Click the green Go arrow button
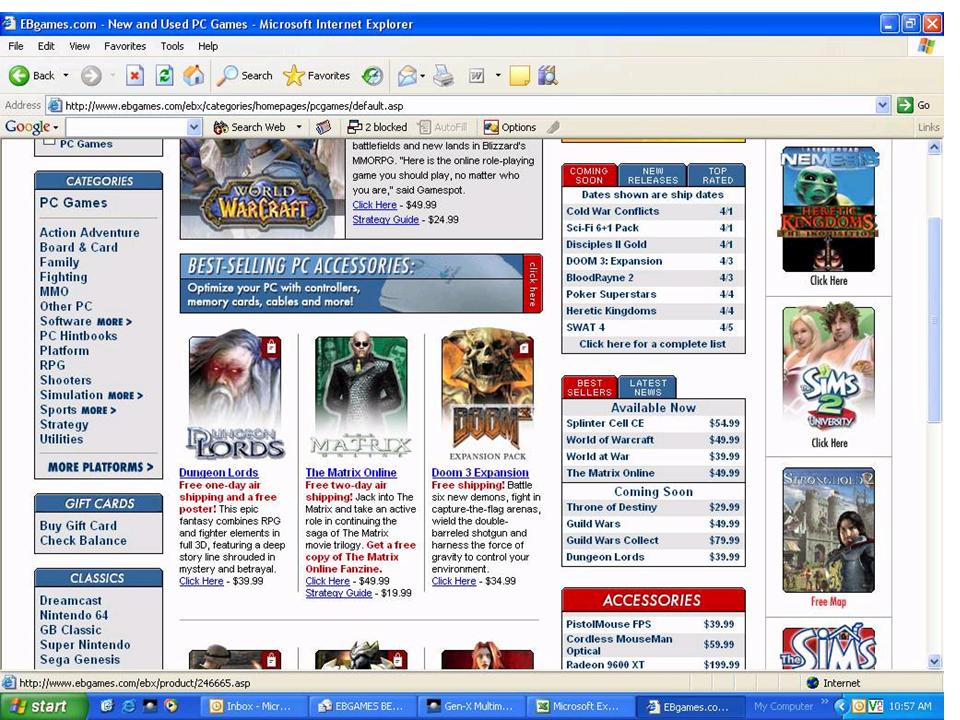This screenshot has width=960, height=720. (905, 105)
